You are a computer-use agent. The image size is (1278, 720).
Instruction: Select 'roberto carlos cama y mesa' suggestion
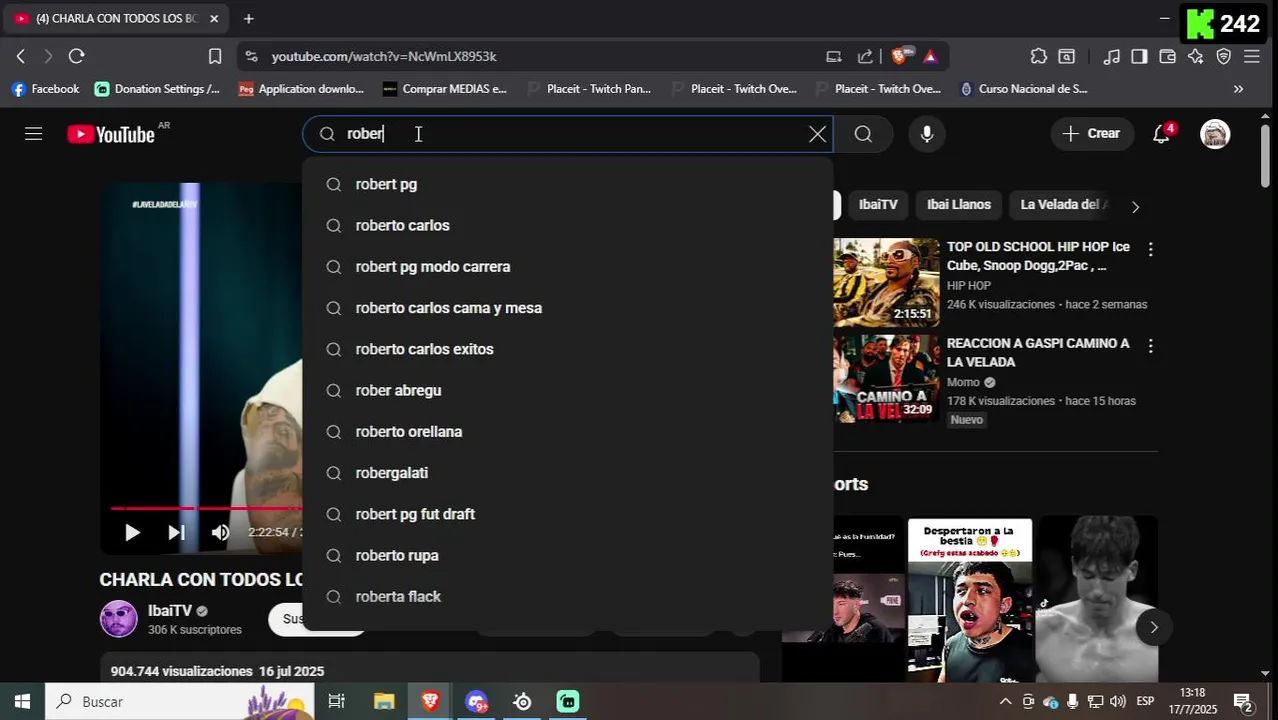(x=567, y=308)
